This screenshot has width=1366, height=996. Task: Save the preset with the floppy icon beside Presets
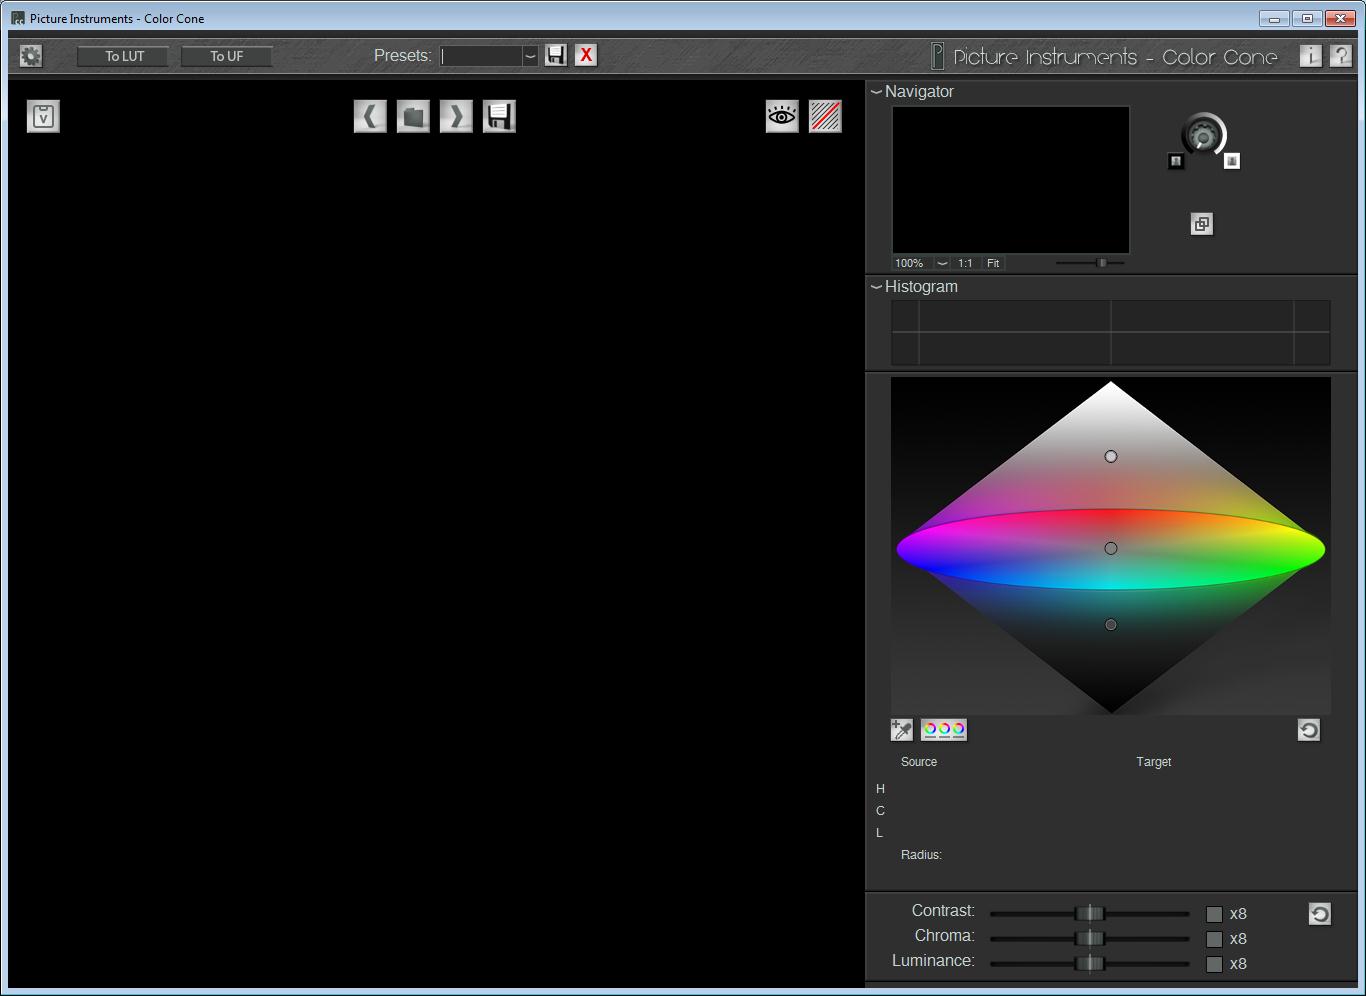(556, 55)
